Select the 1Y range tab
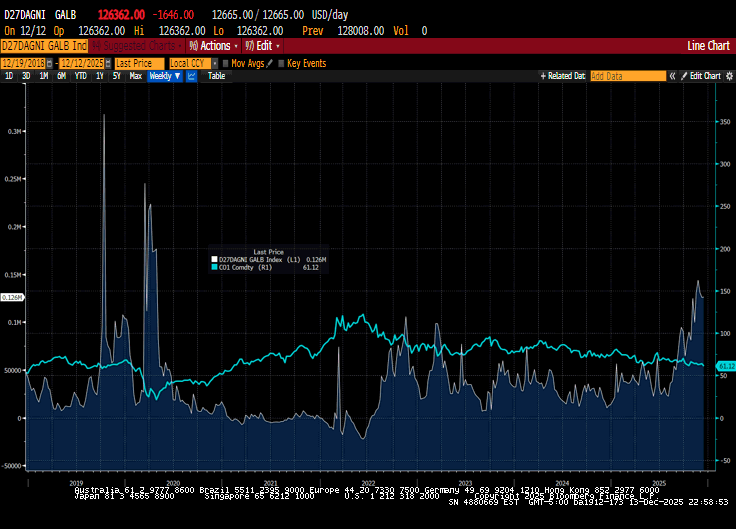736x529 pixels. (100, 76)
